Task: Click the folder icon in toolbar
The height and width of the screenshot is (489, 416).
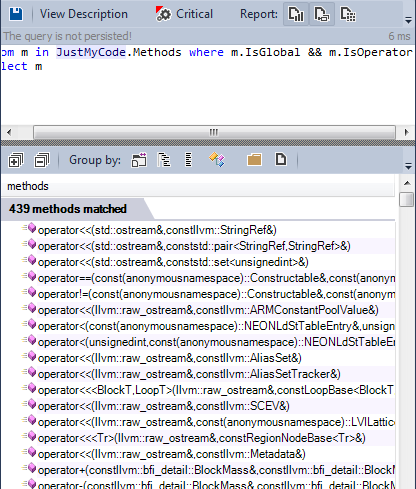Action: 254,160
